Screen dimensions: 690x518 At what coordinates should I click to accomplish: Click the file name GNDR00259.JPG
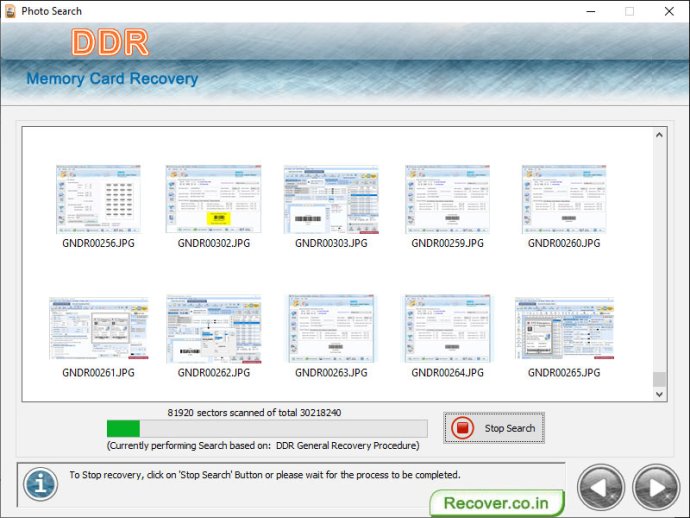pos(447,243)
